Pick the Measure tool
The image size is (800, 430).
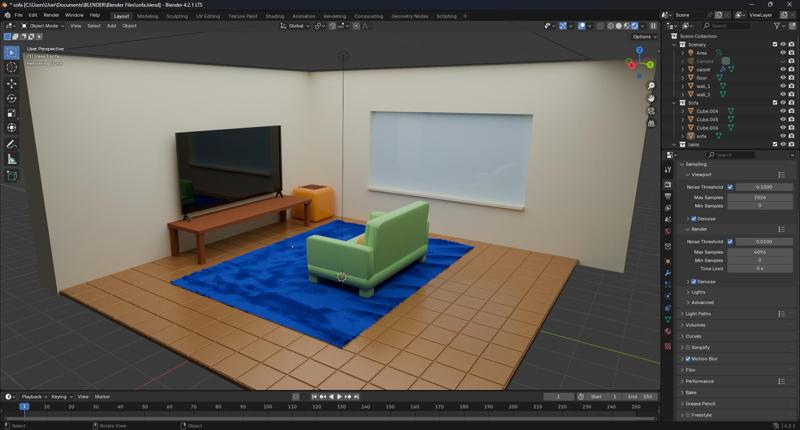point(12,159)
